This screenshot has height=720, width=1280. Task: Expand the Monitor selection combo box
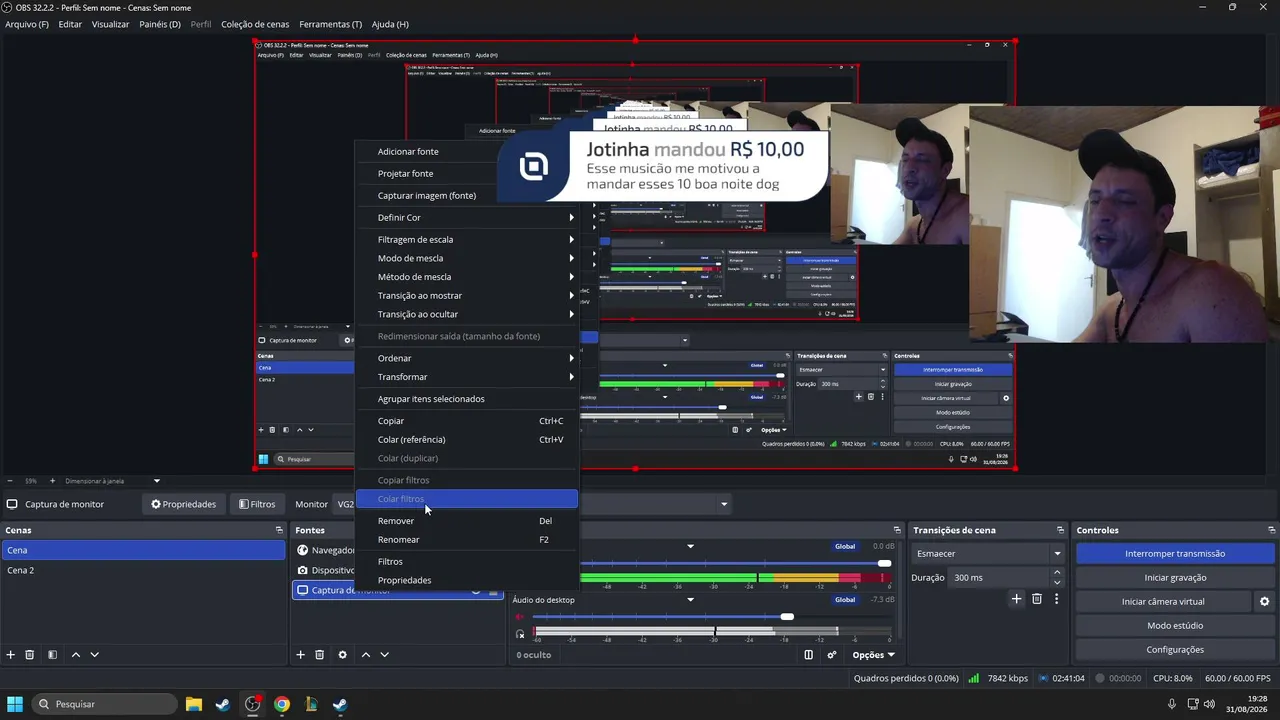(x=723, y=504)
